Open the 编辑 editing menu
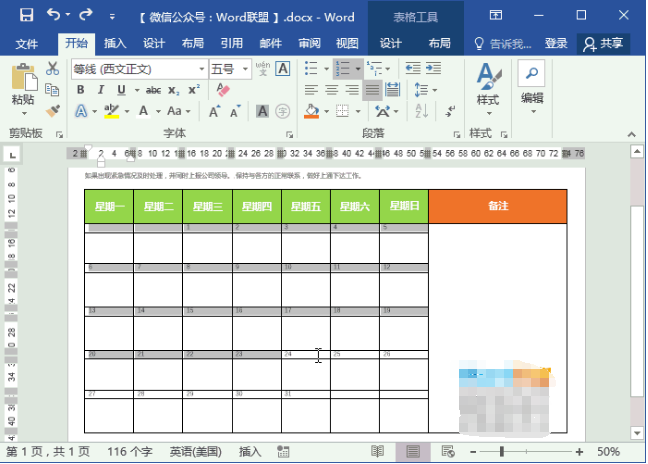 [x=532, y=88]
